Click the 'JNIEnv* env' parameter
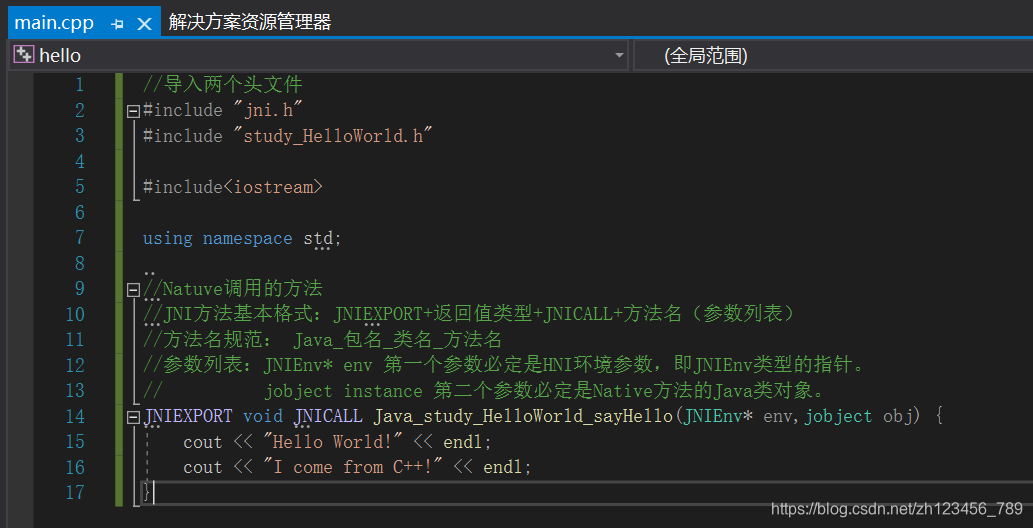 coord(739,417)
